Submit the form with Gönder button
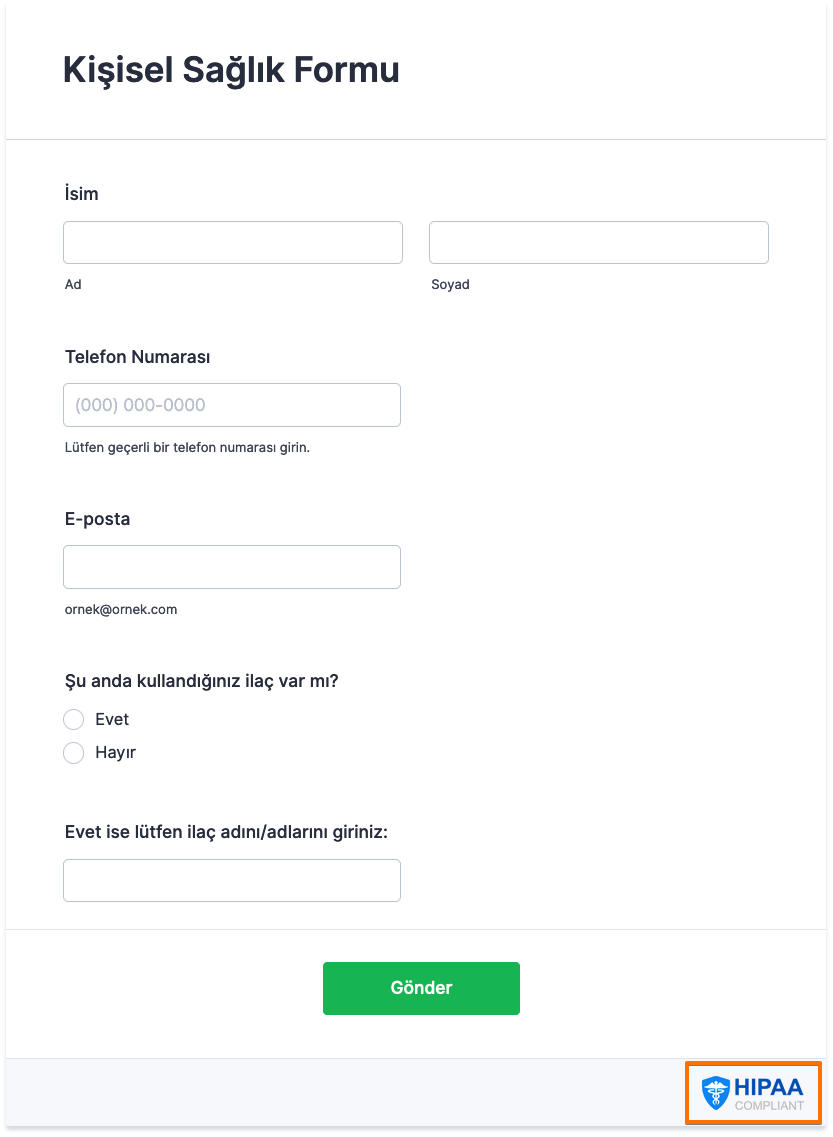Viewport: 833px width, 1137px height. 421,988
